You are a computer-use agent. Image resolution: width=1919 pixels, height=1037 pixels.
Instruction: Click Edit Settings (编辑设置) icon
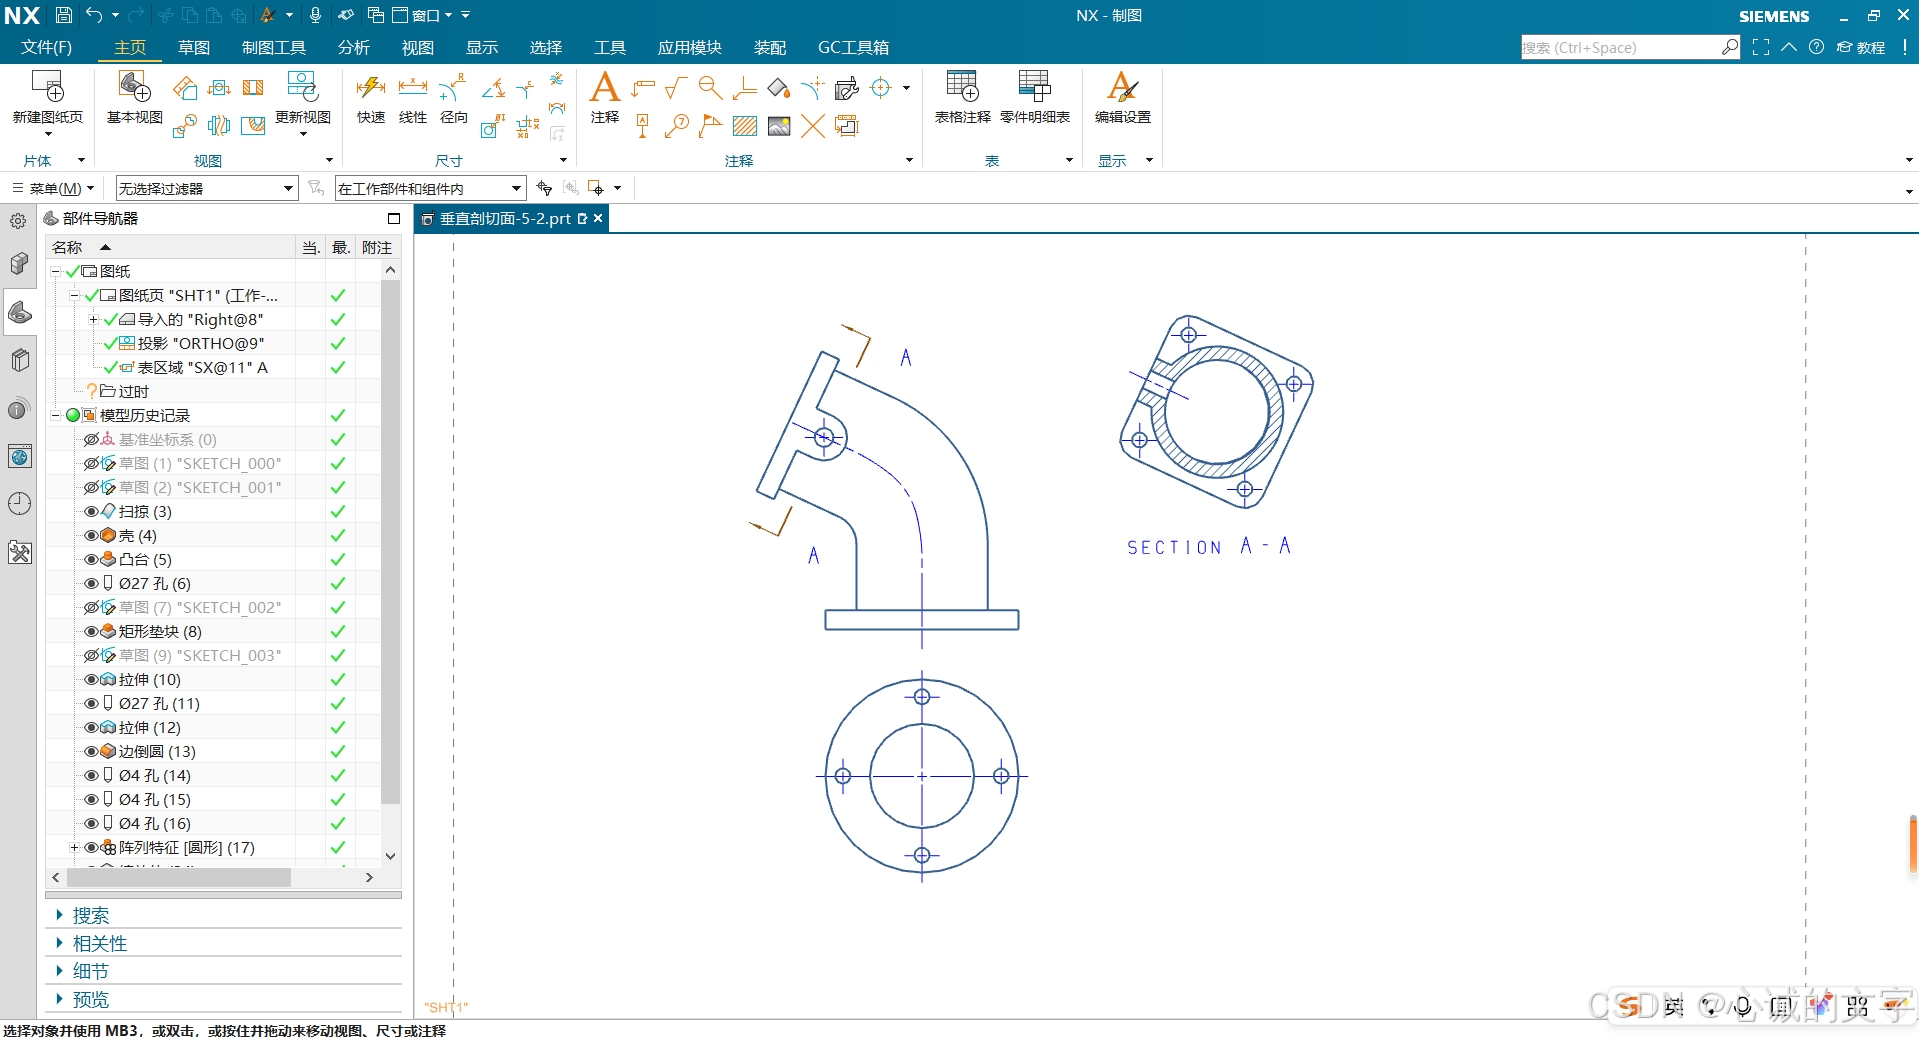[x=1122, y=87]
